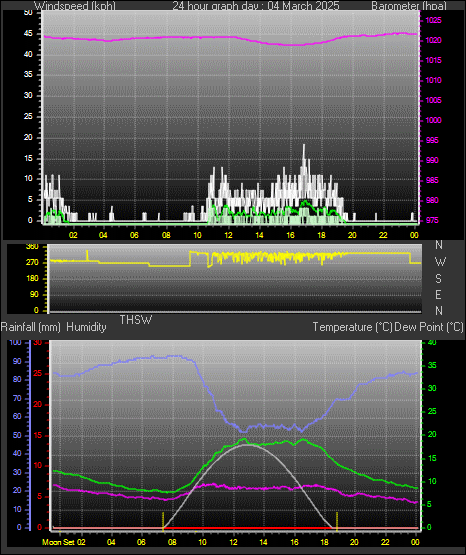Click the 'E' compass label
The height and width of the screenshot is (555, 466).
[438, 294]
